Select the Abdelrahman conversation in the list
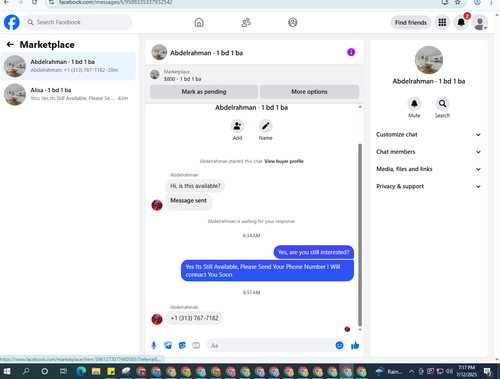 pyautogui.click(x=68, y=66)
